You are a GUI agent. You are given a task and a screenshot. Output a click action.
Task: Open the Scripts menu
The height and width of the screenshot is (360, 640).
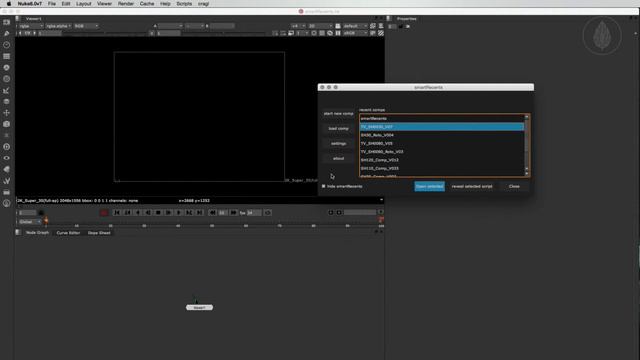click(x=184, y=4)
